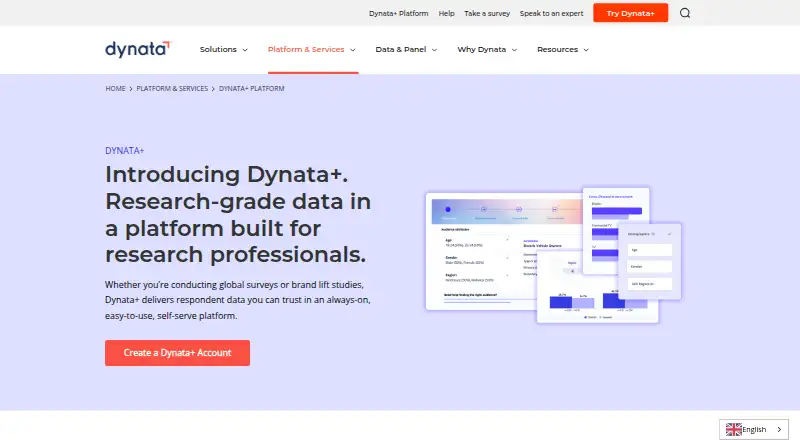This screenshot has height=440, width=800.
Task: Open the English language selector arrow
Action: 779,429
